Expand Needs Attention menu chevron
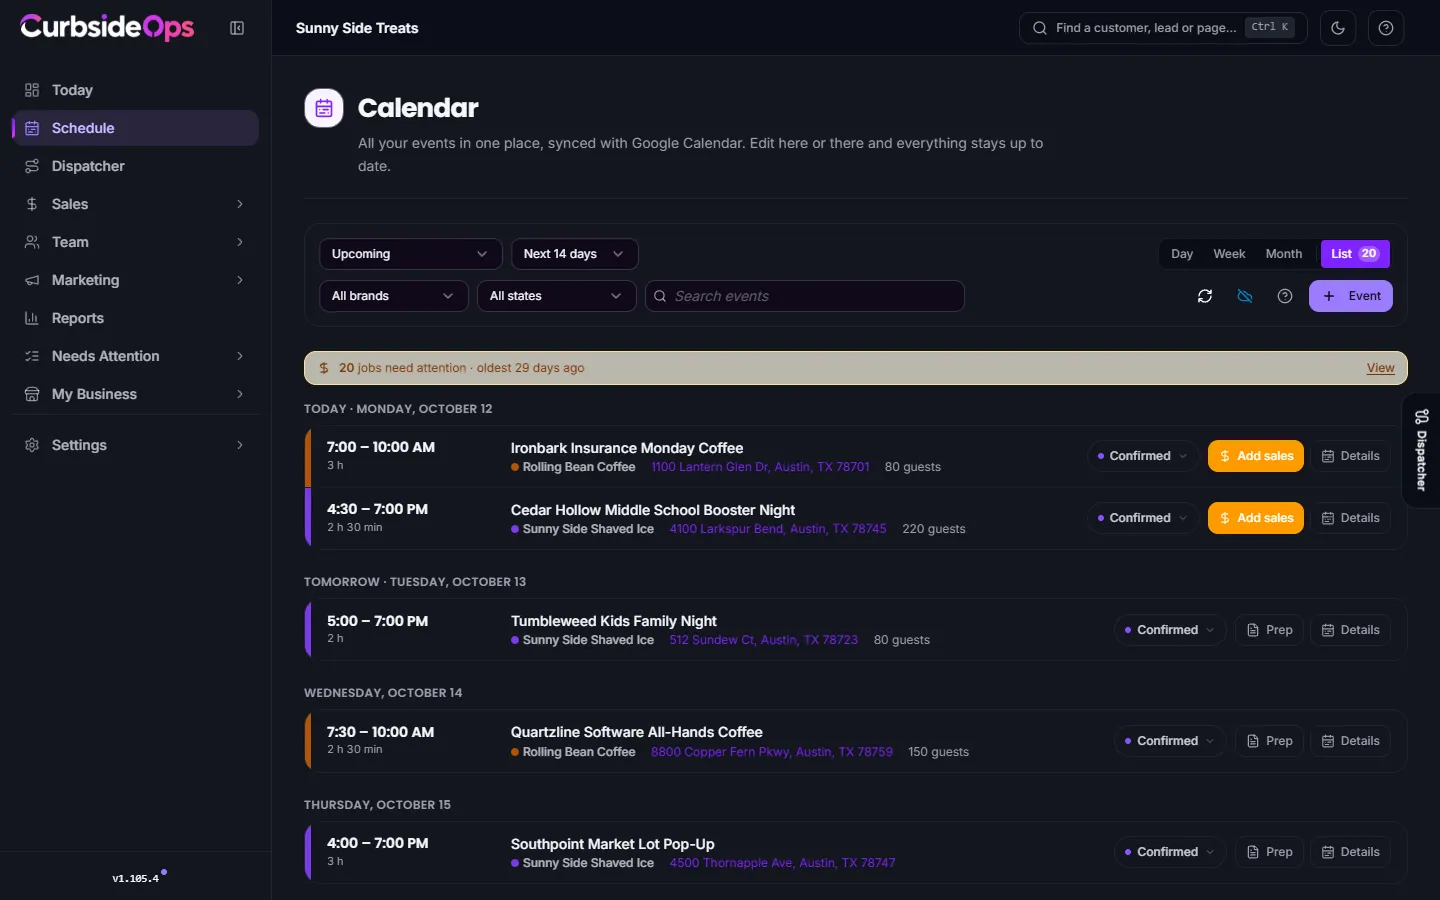This screenshot has height=900, width=1440. (x=240, y=356)
